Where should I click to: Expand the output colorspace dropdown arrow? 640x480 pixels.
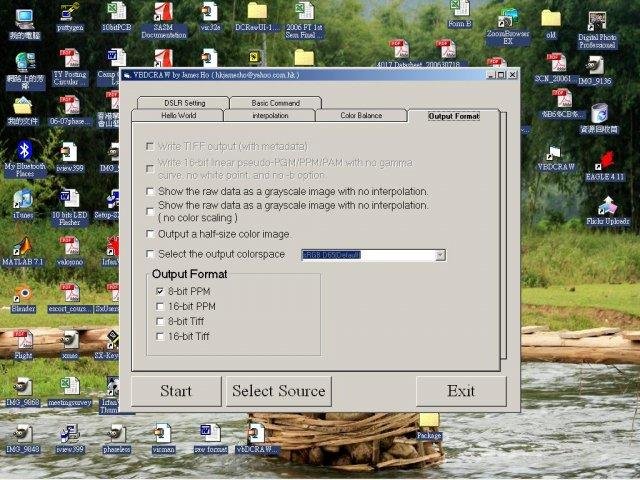point(440,255)
